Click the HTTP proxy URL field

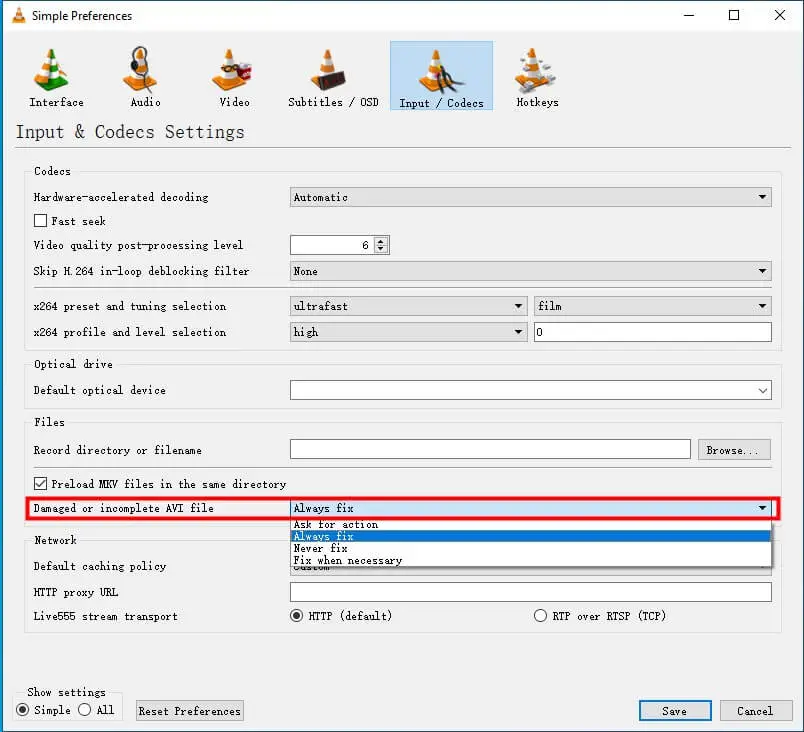(x=530, y=593)
